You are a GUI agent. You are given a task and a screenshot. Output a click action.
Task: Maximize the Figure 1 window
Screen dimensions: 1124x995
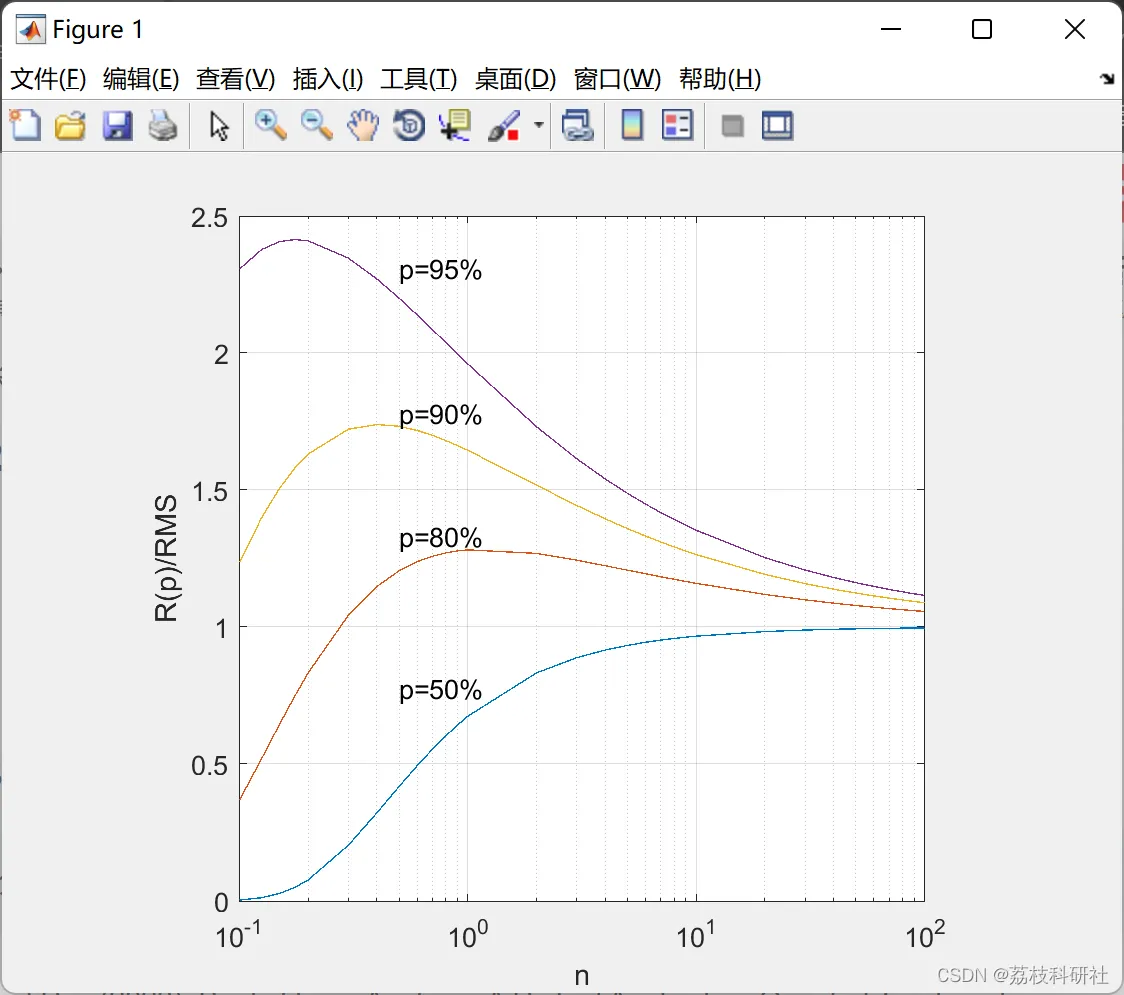pyautogui.click(x=982, y=29)
